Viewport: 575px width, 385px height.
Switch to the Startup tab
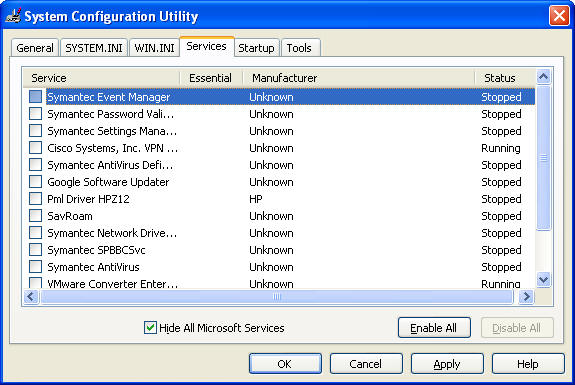[256, 48]
